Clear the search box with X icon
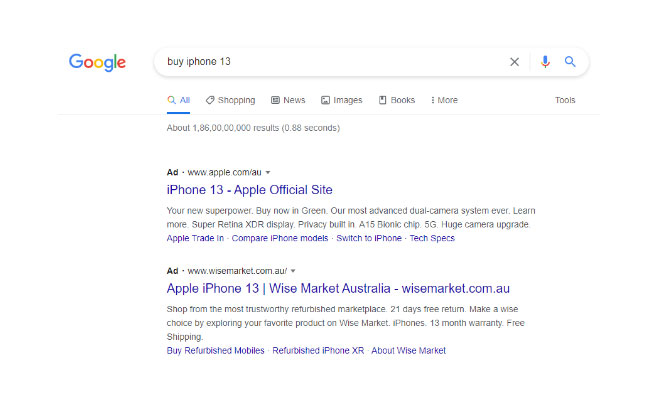Viewport: 665px width, 413px height. click(514, 62)
